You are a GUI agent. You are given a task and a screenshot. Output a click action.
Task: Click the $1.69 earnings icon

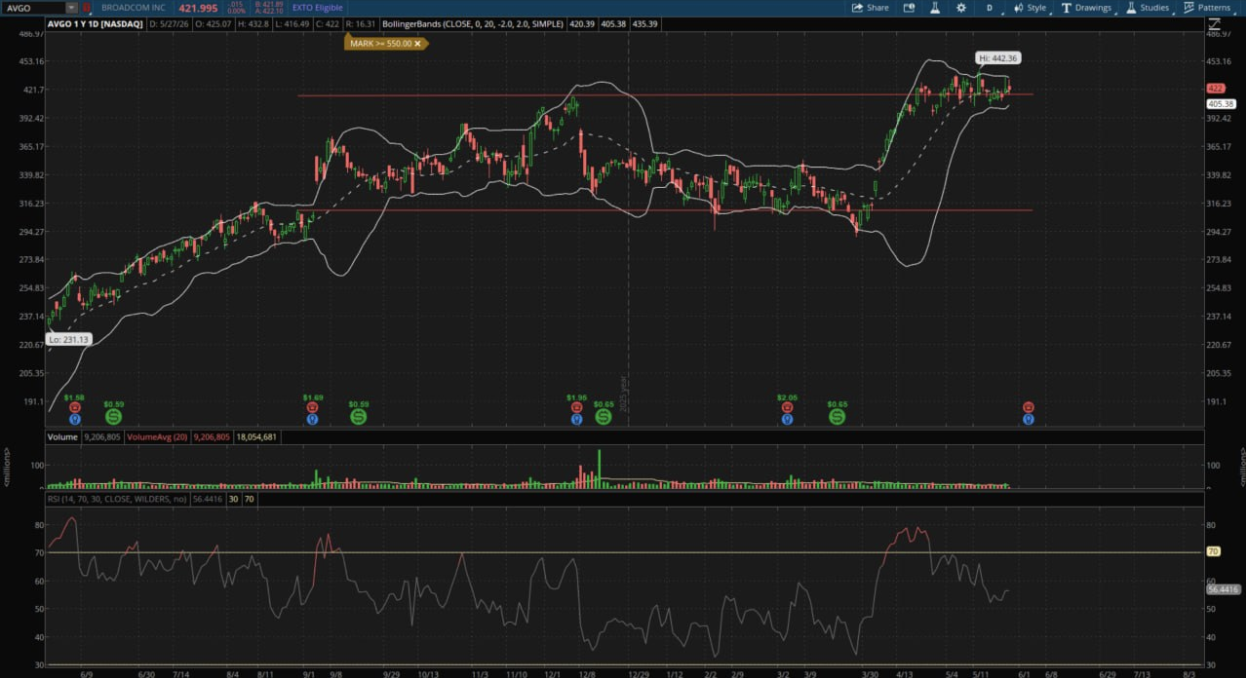[312, 408]
